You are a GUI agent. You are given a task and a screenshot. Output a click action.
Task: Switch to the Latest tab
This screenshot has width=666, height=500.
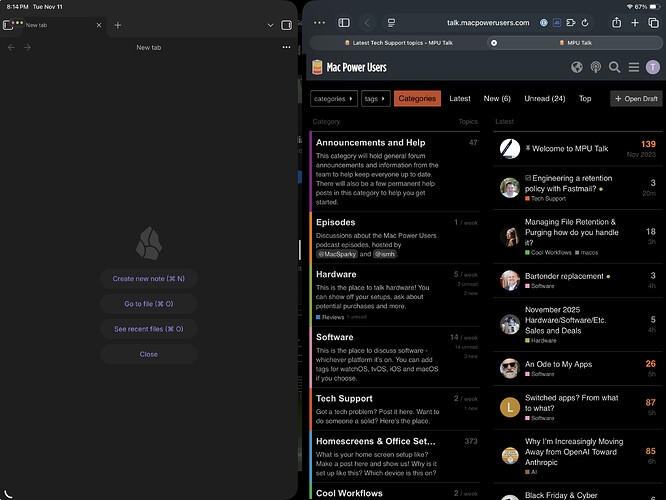(460, 98)
